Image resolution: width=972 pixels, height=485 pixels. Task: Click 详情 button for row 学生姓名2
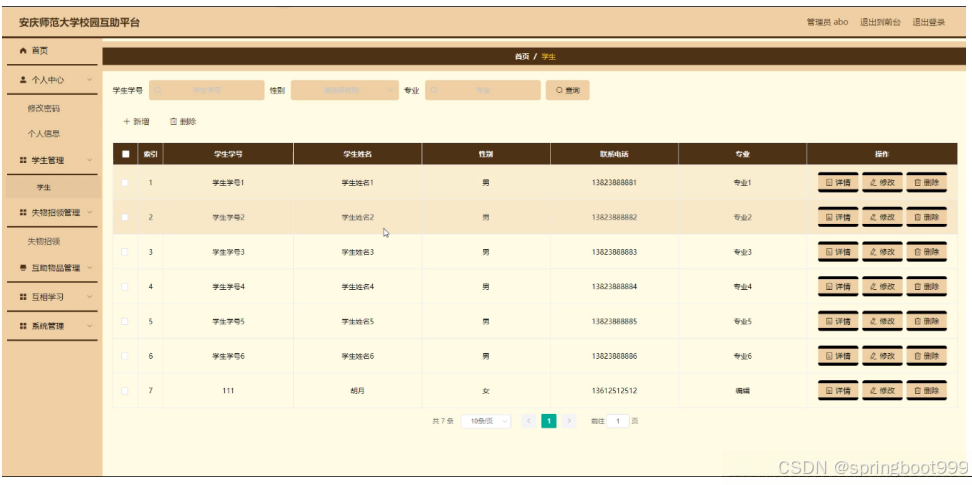click(x=838, y=218)
